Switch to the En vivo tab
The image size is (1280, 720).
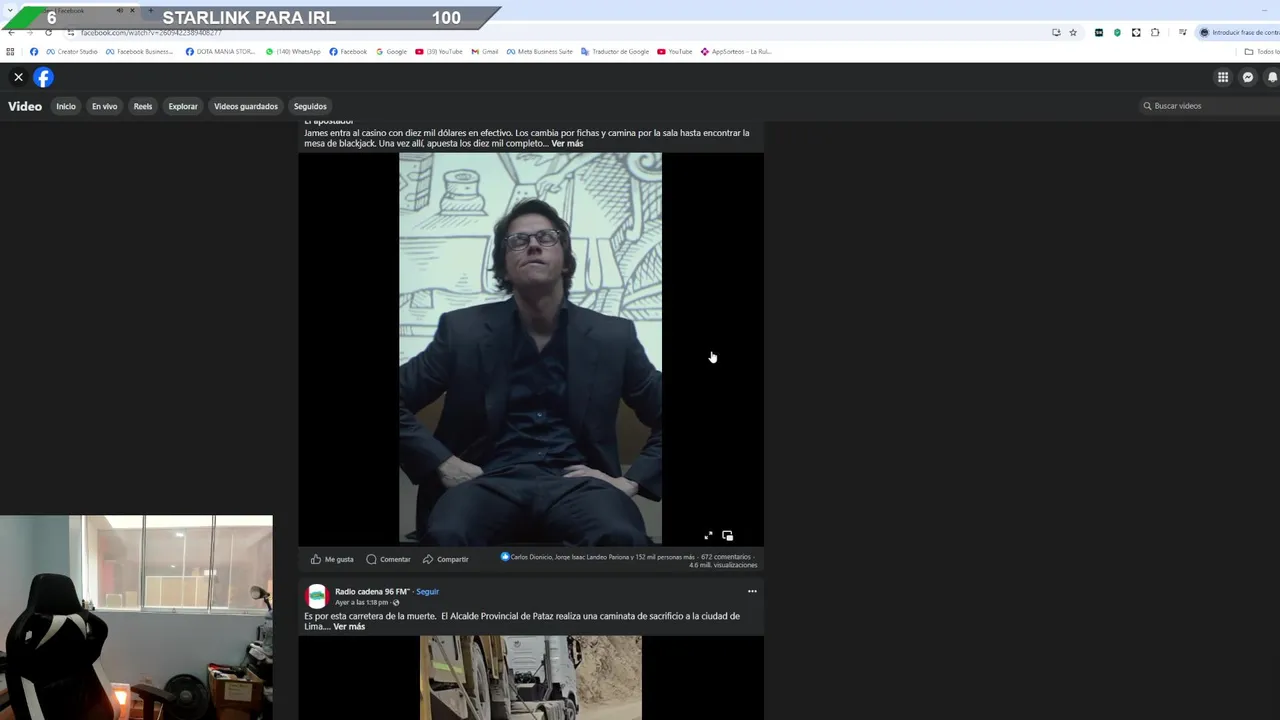click(104, 106)
